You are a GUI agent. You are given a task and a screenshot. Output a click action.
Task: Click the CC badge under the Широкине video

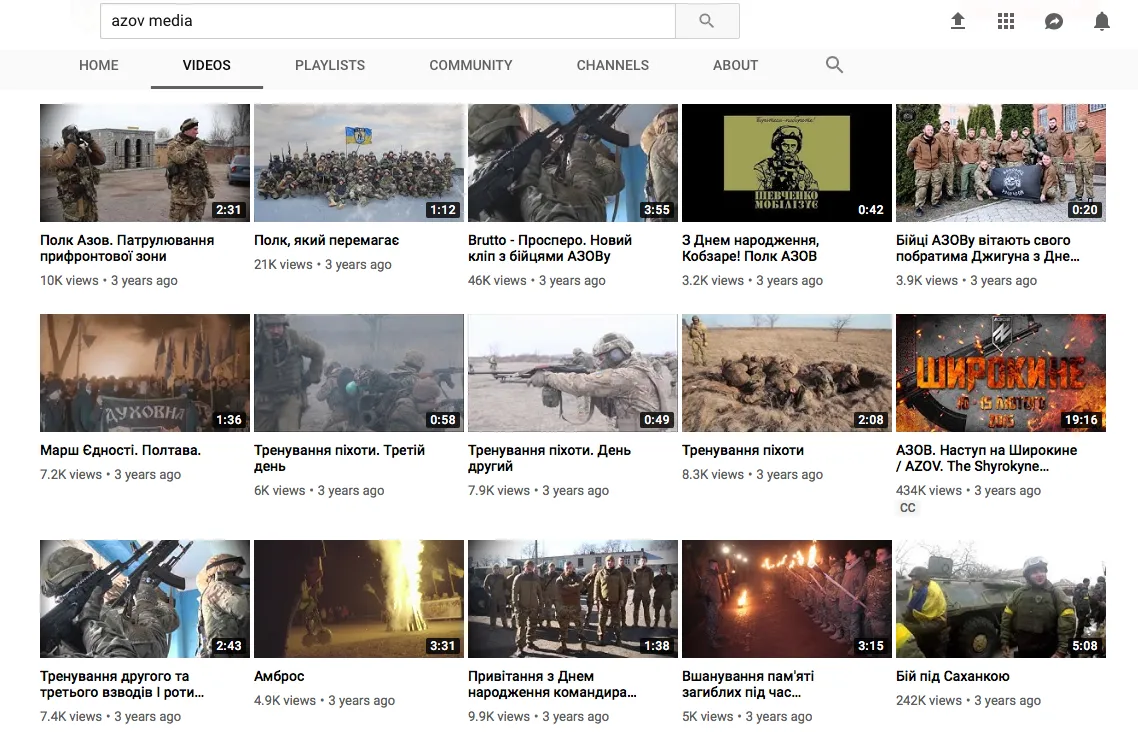point(908,508)
